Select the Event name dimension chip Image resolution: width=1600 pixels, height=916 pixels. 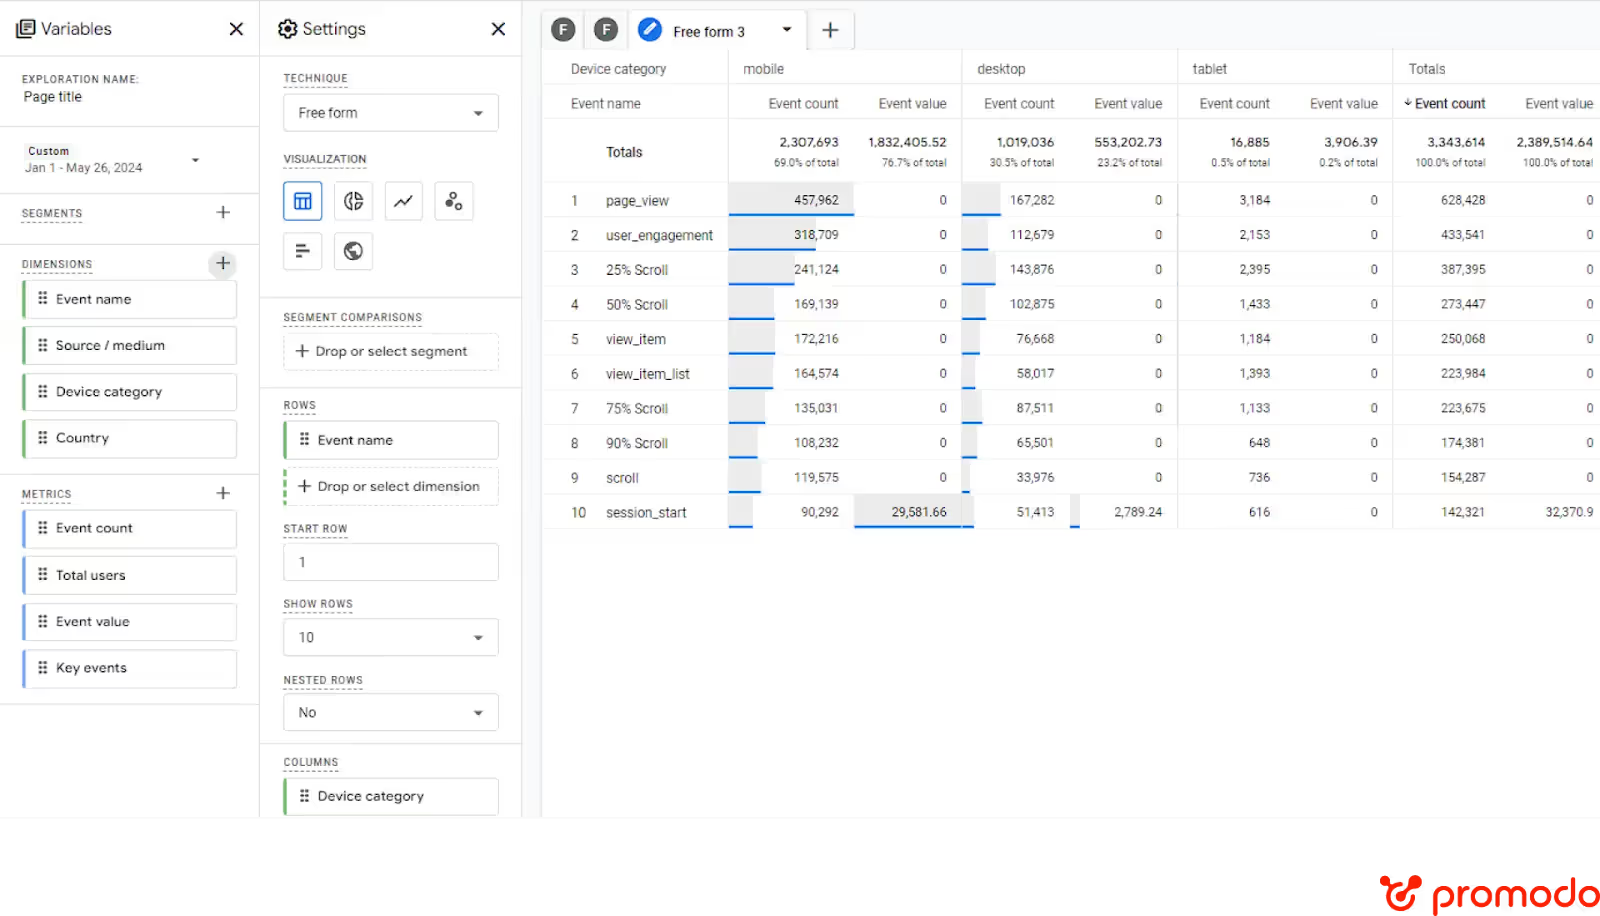(129, 299)
